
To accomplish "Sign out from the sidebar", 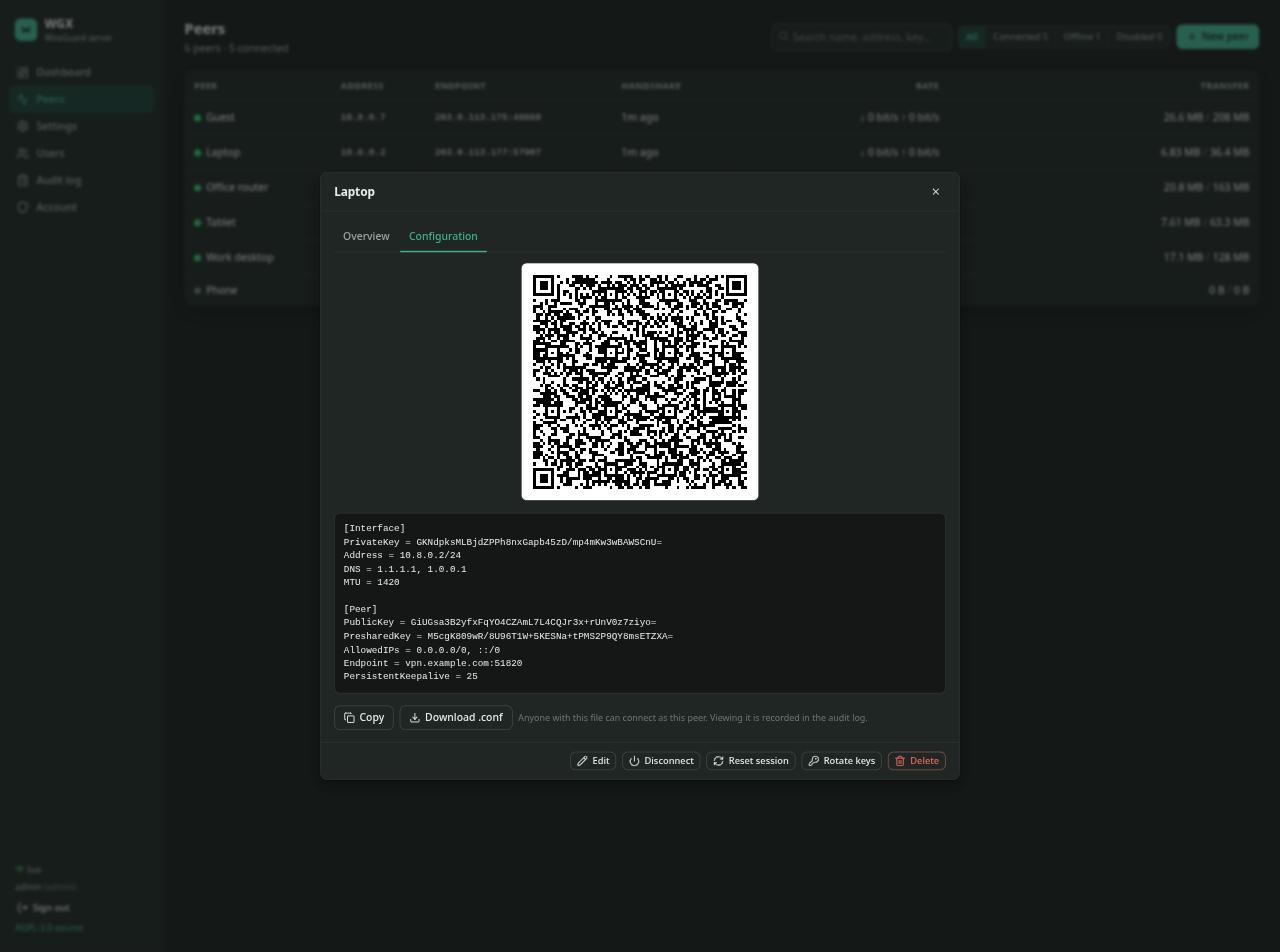I will [x=43, y=908].
